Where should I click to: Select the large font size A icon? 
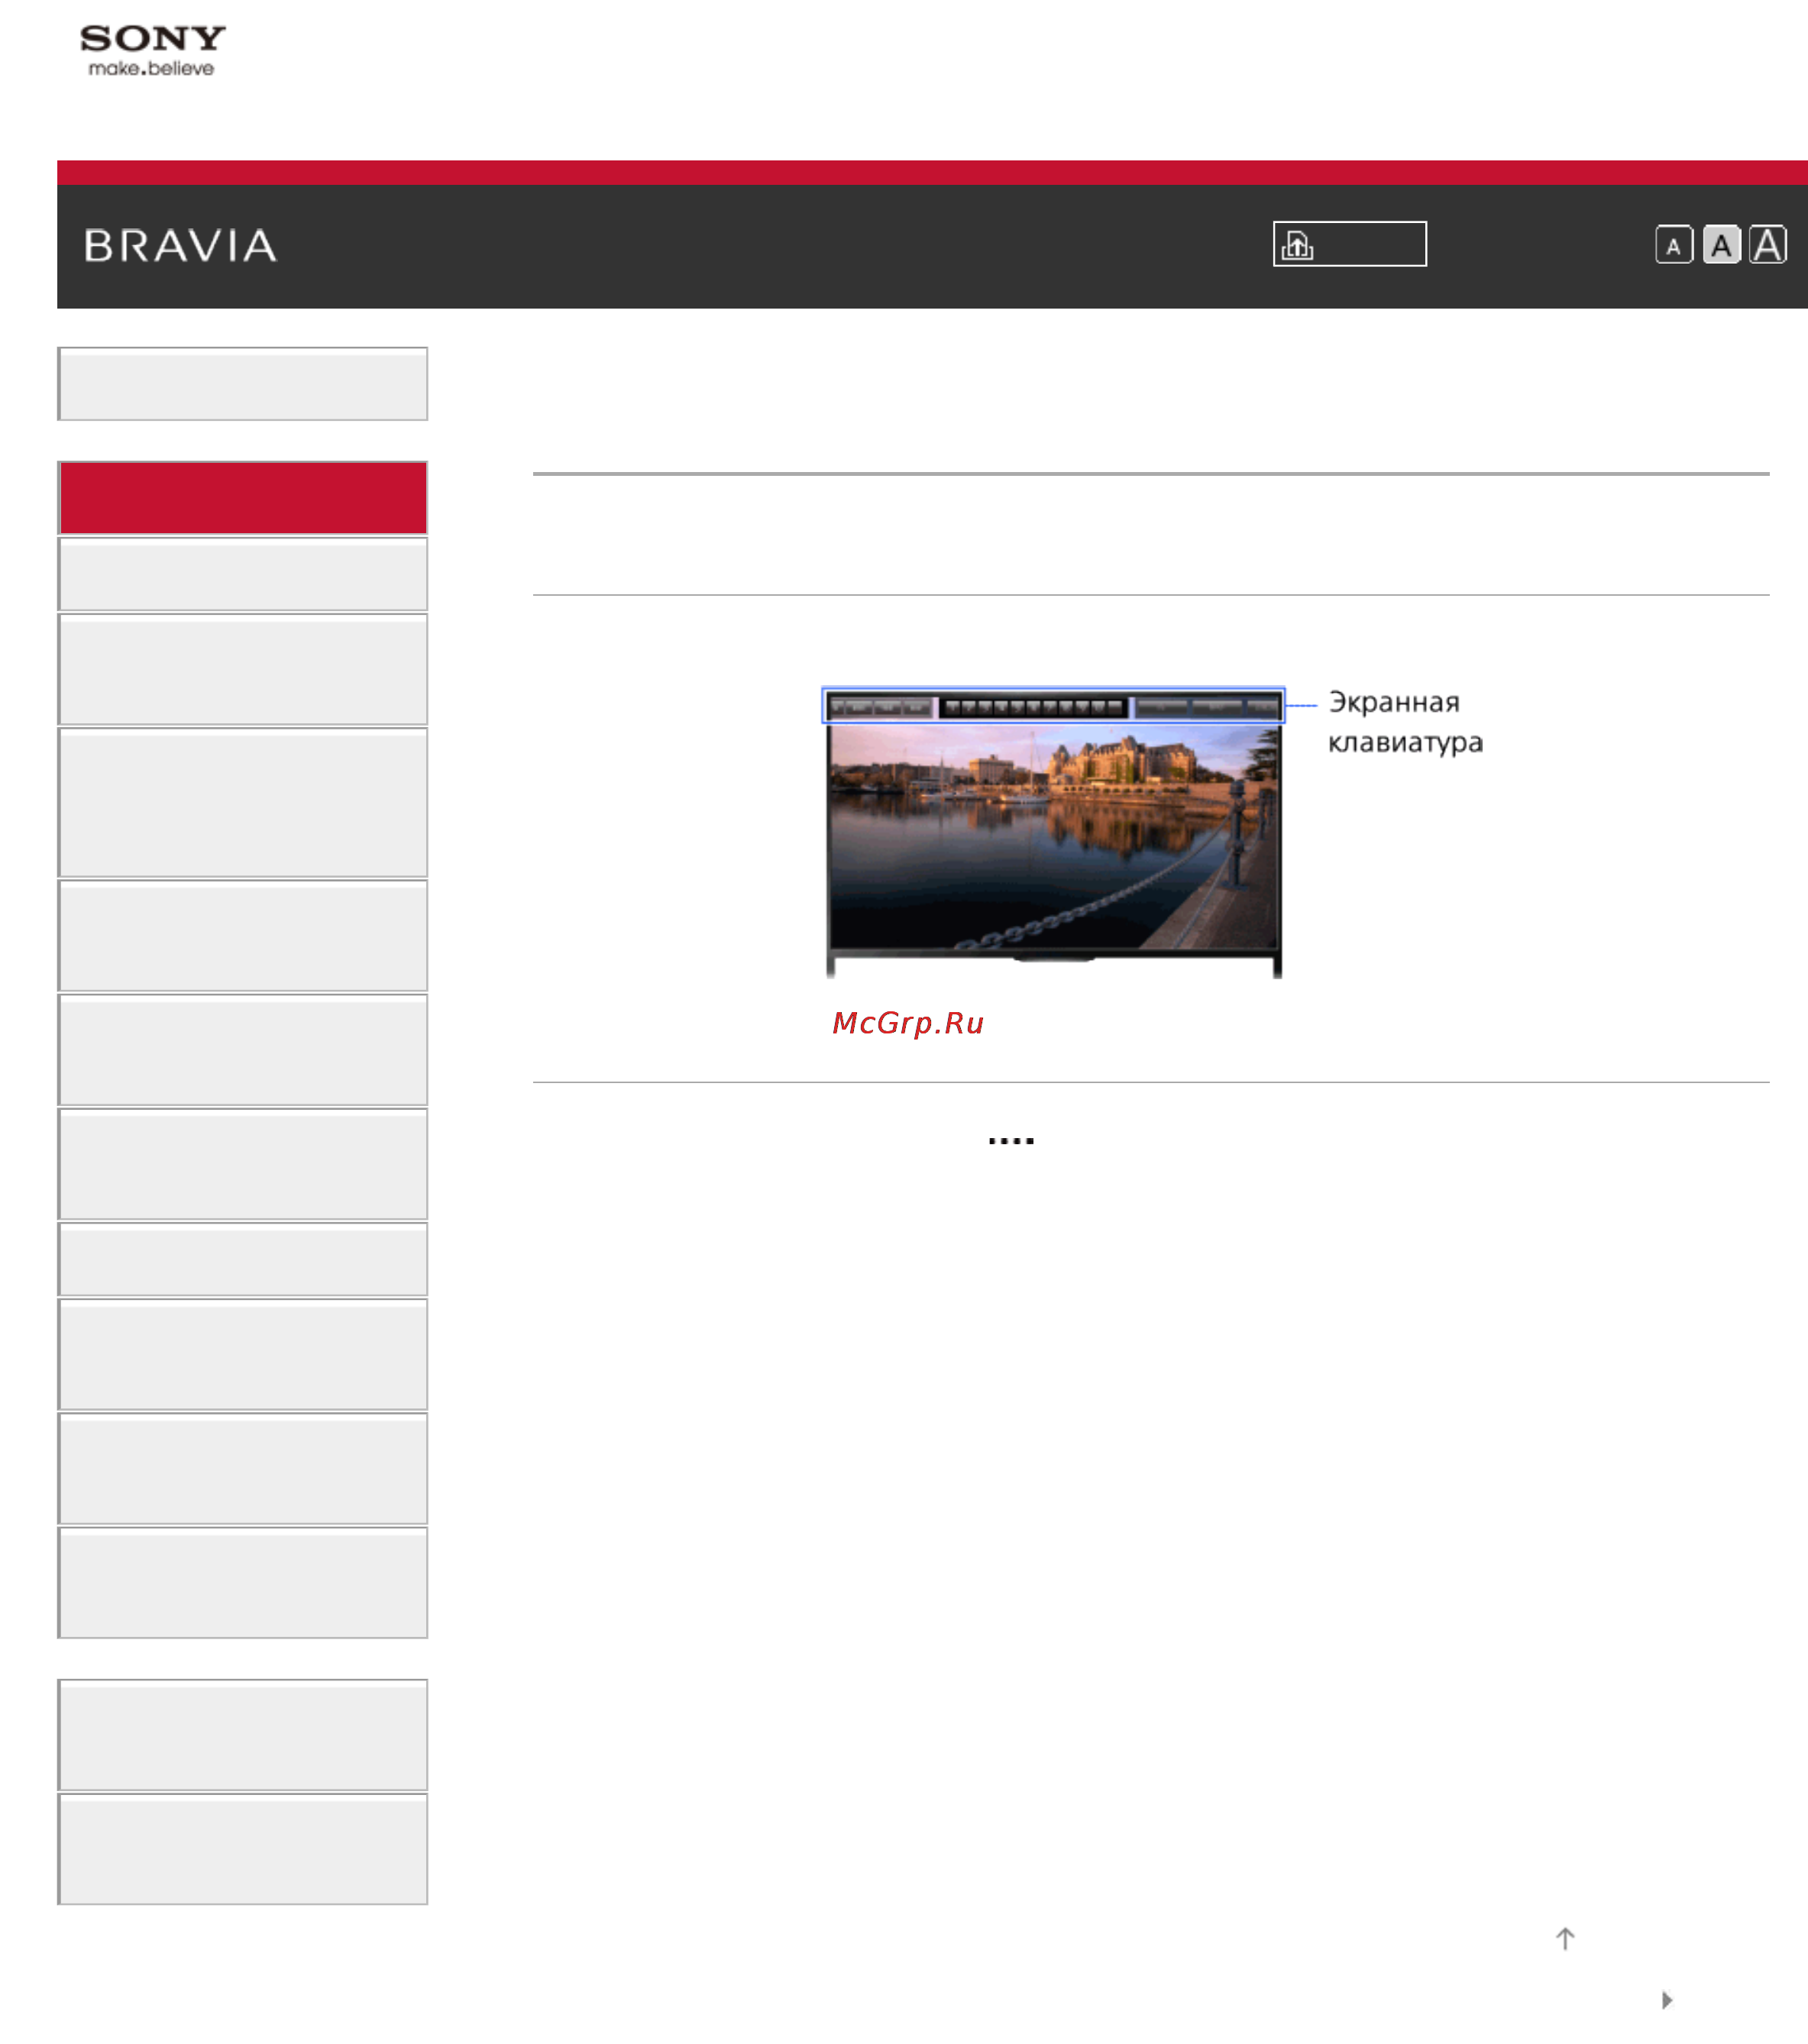pyautogui.click(x=1767, y=245)
